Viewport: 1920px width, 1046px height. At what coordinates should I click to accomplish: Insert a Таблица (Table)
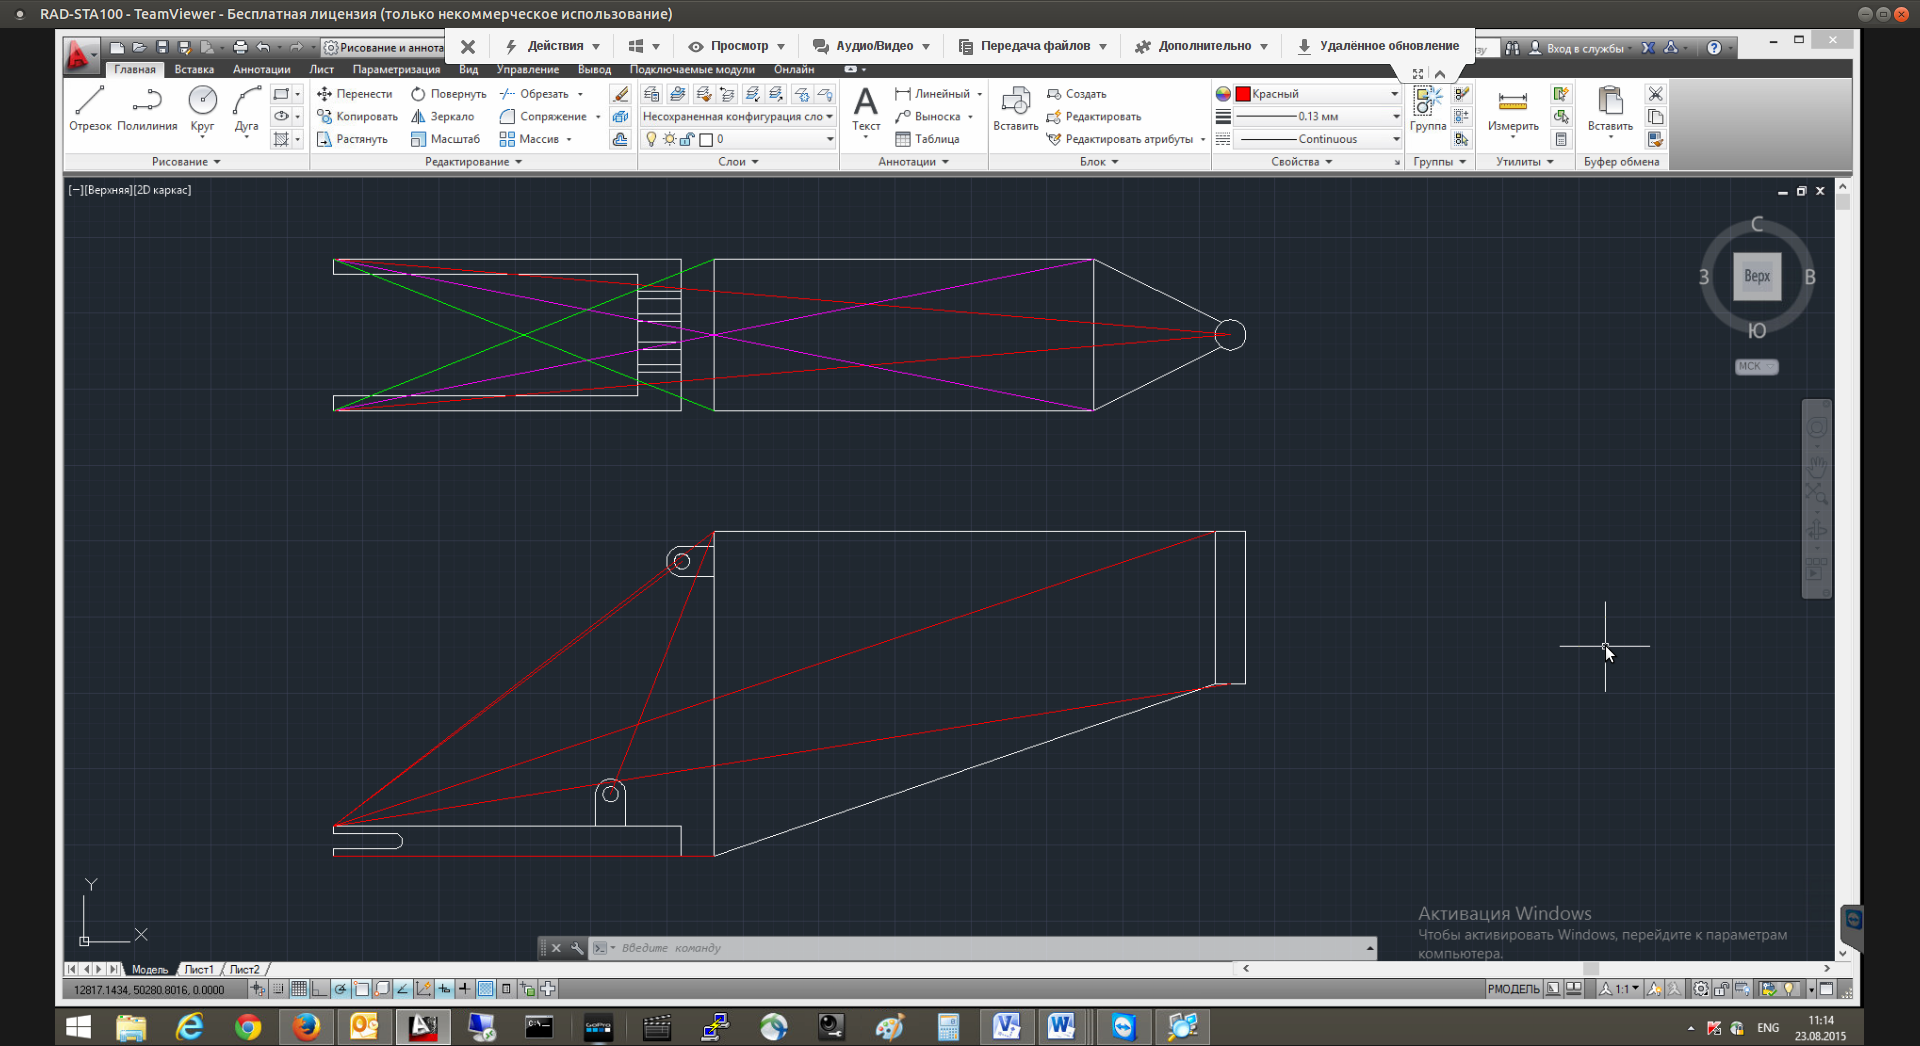click(927, 139)
